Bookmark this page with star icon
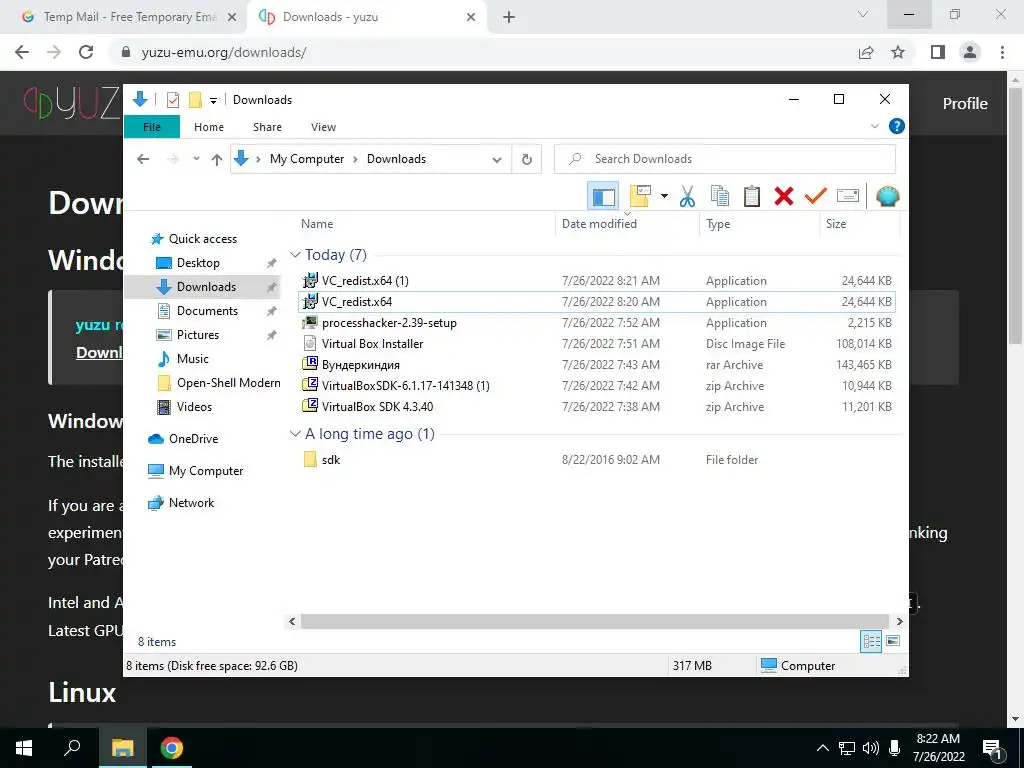The width and height of the screenshot is (1024, 768). click(898, 52)
